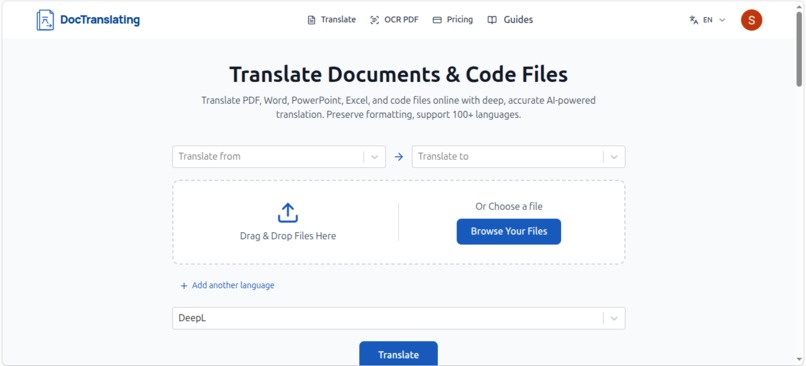The image size is (806, 366).
Task: Open the OCR PDF menu item
Action: pyautogui.click(x=394, y=20)
